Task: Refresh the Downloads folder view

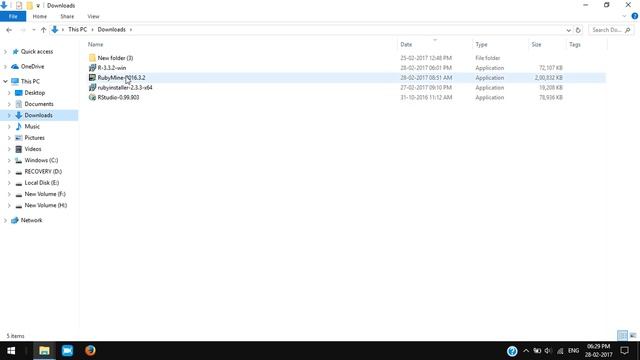Action: point(578,30)
